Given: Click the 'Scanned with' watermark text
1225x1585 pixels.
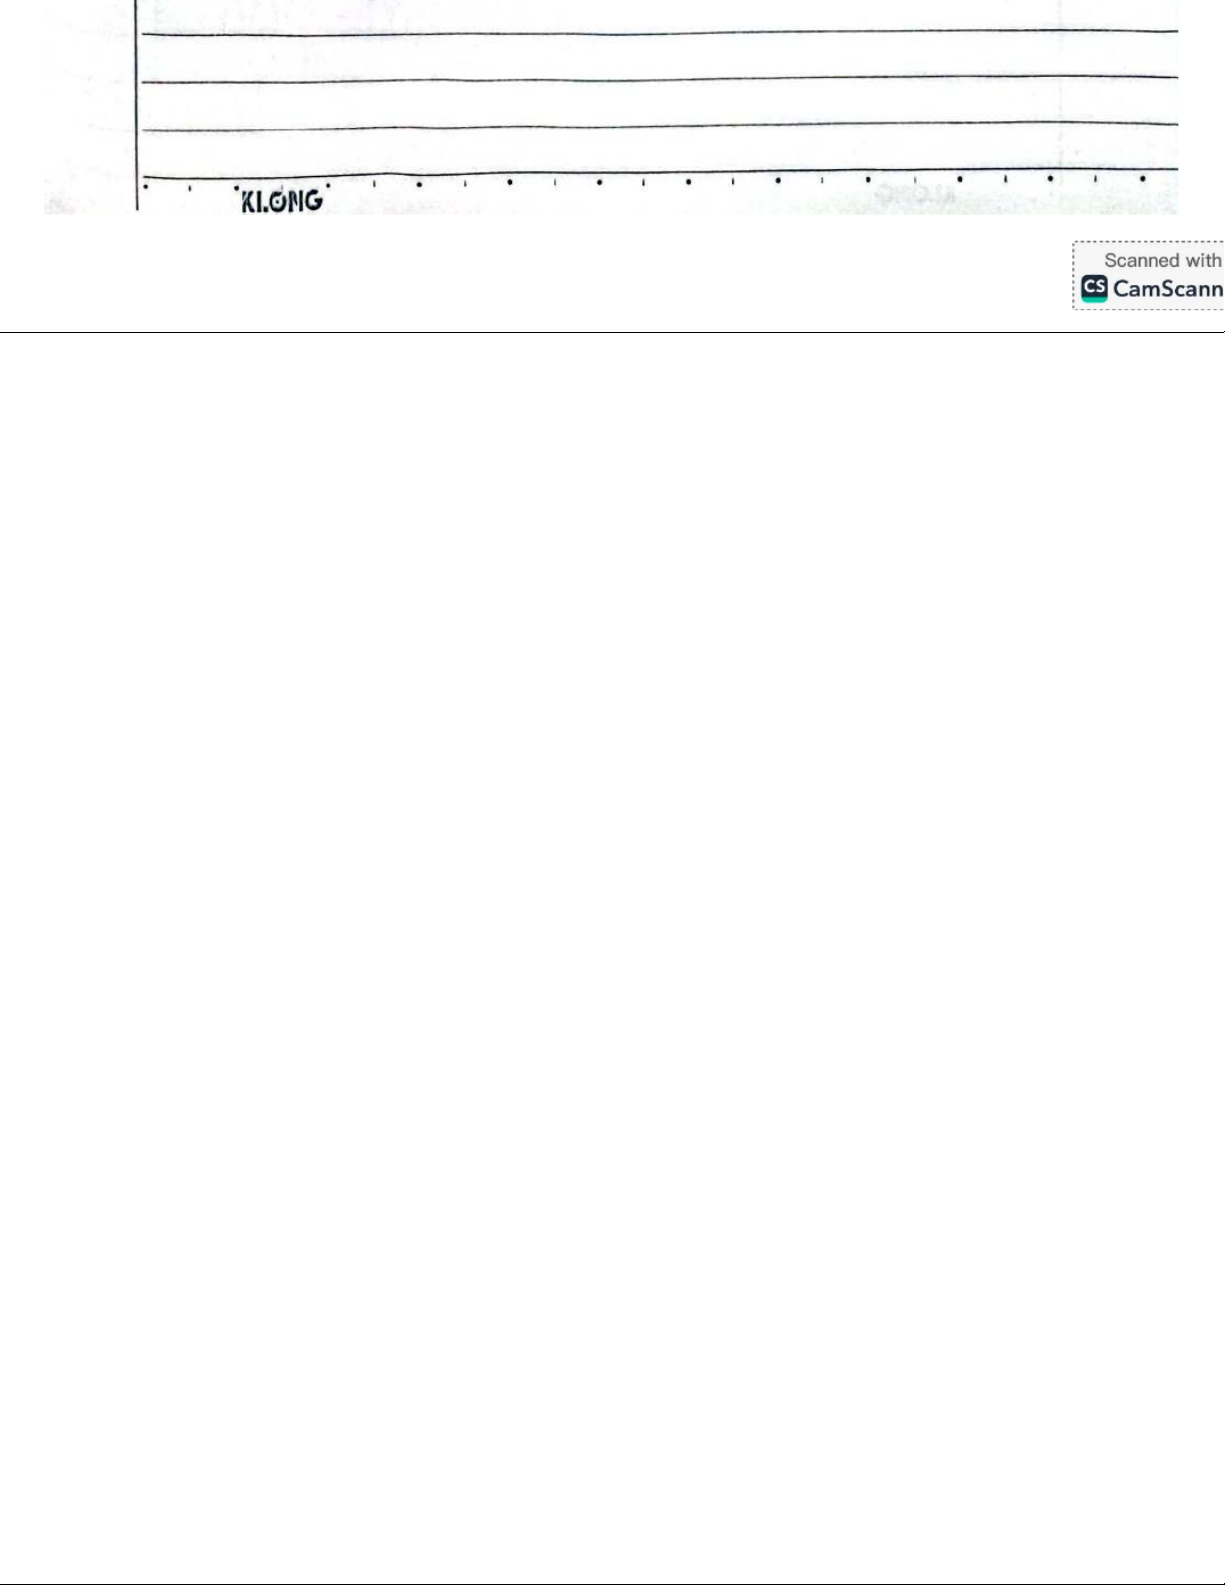Looking at the screenshot, I should tap(1162, 260).
